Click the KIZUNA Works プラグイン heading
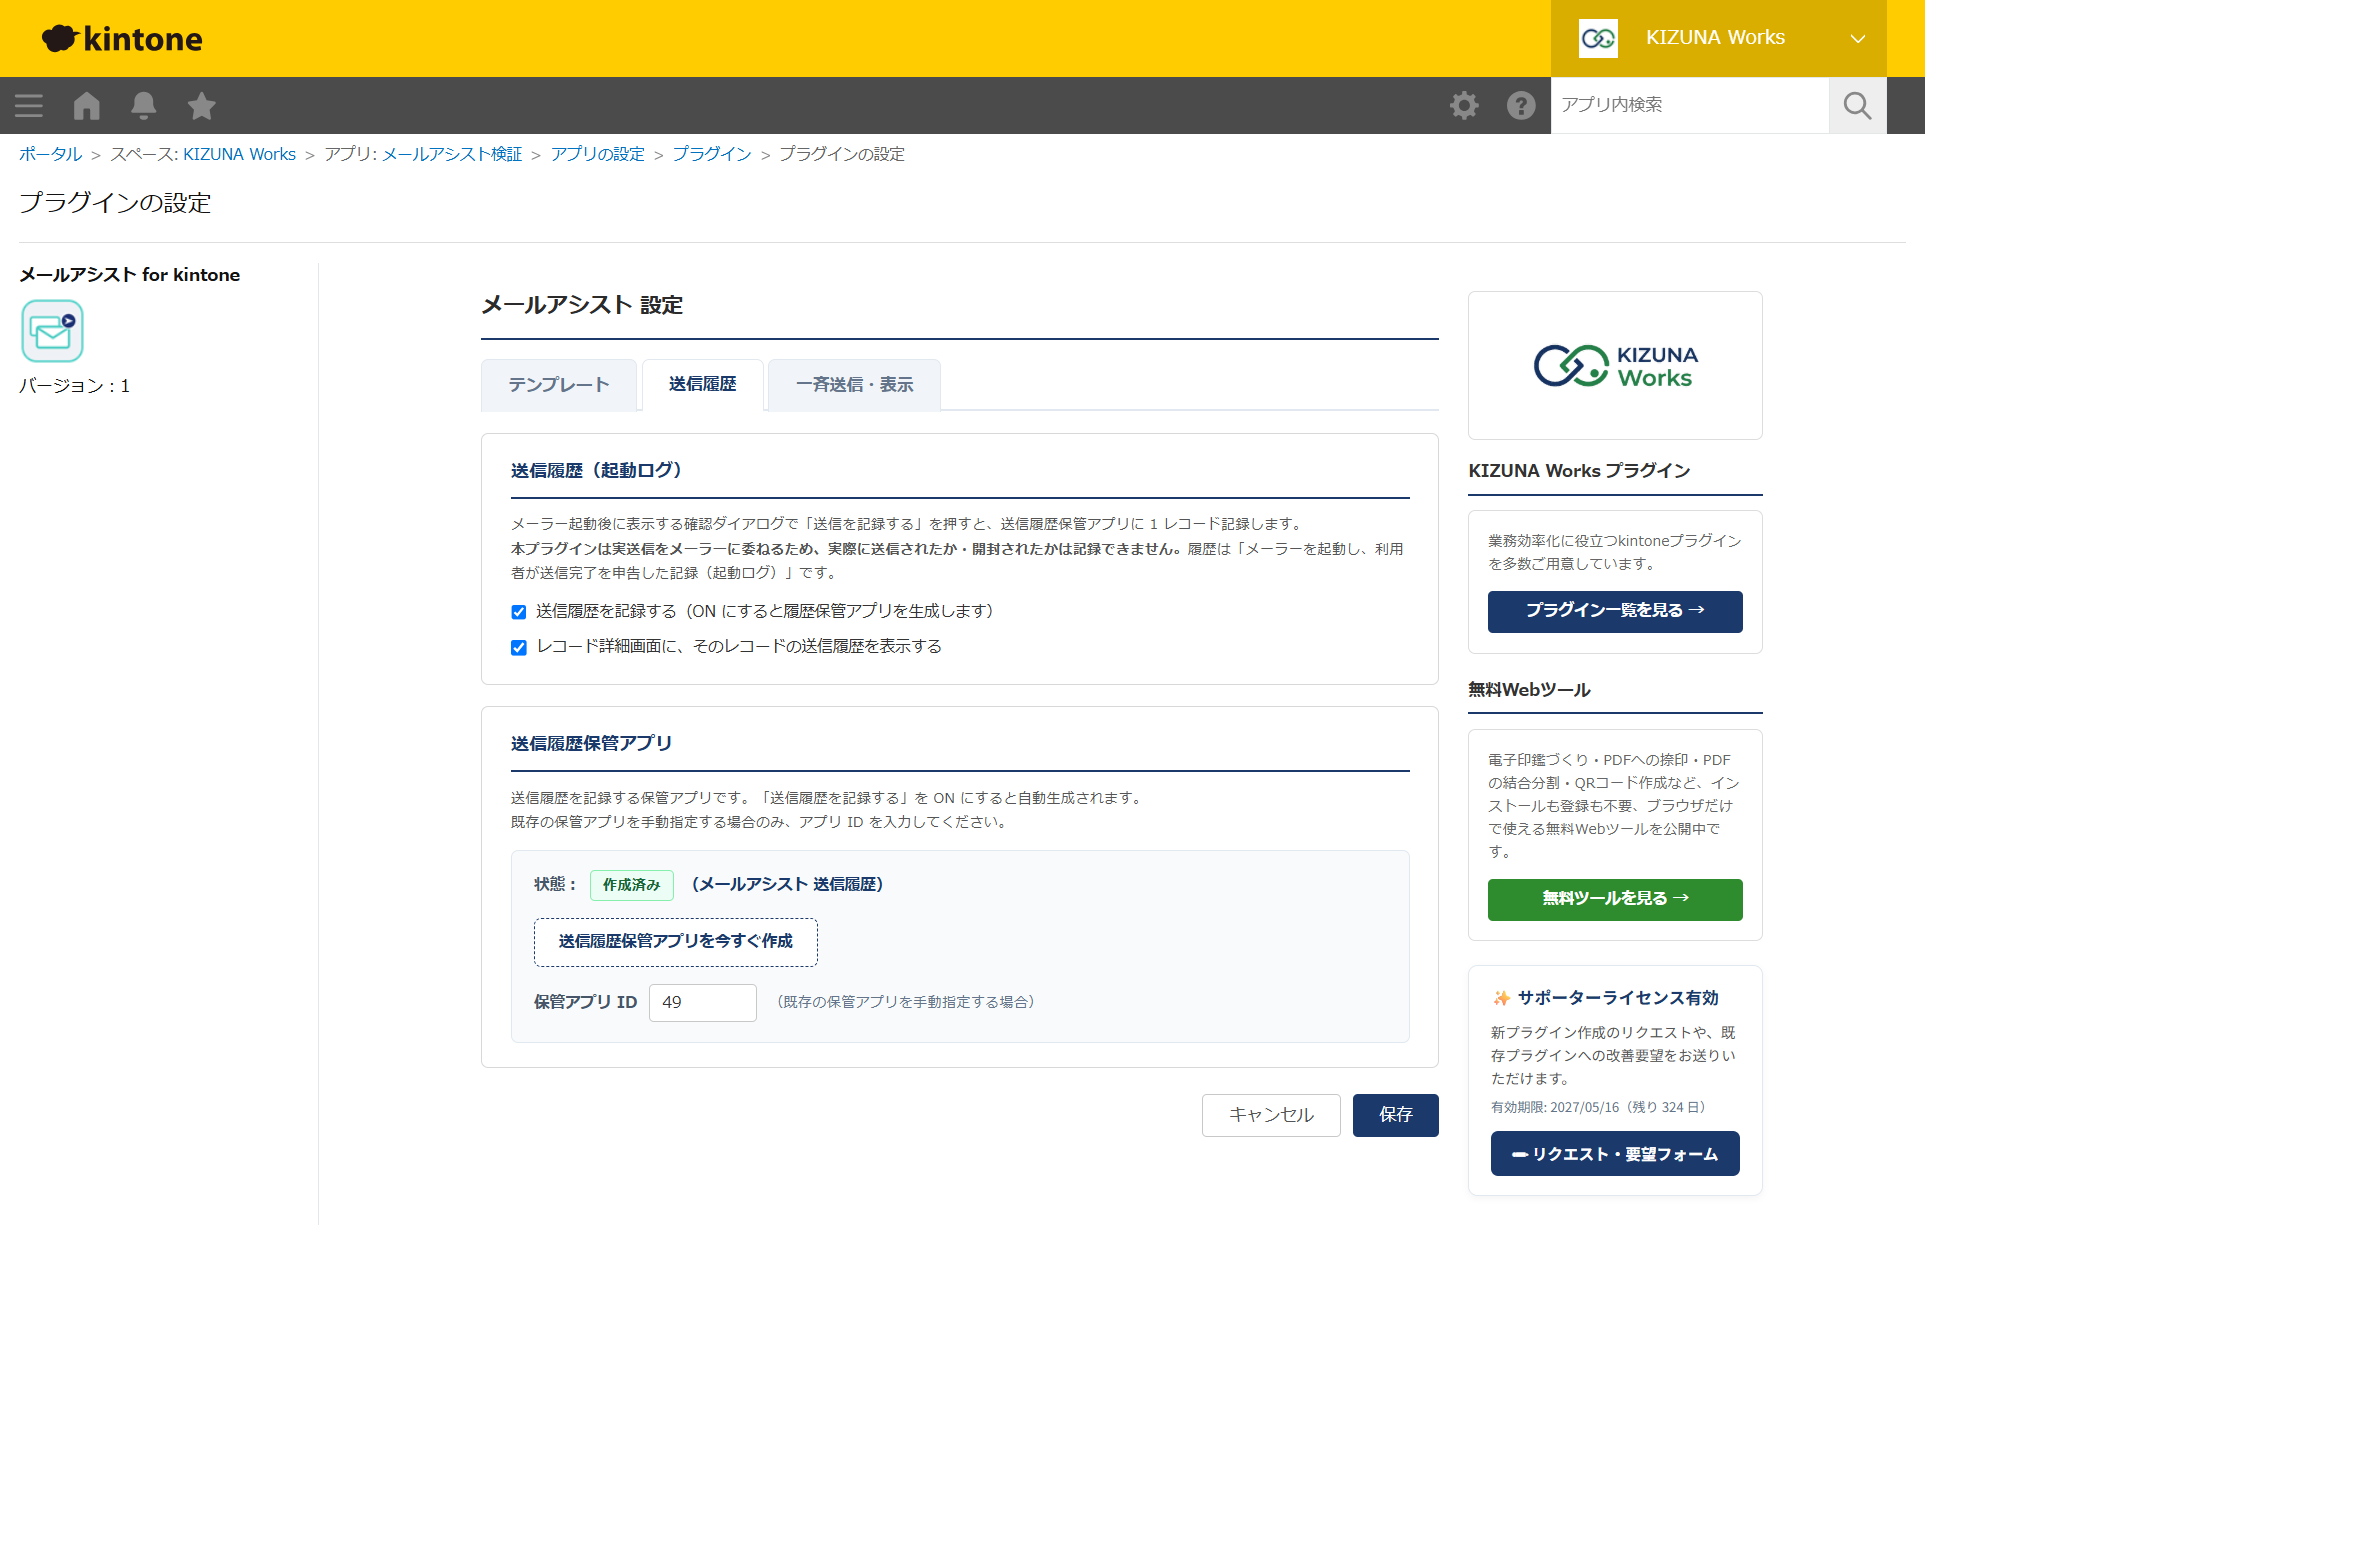Screen dimensions: 2378x1568 pyautogui.click(x=1579, y=471)
